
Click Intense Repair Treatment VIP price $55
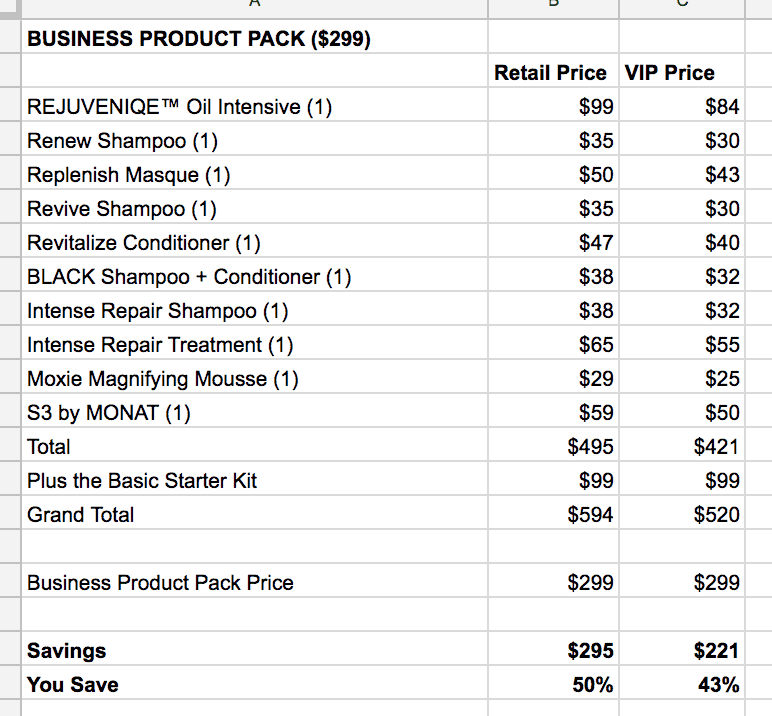722,345
